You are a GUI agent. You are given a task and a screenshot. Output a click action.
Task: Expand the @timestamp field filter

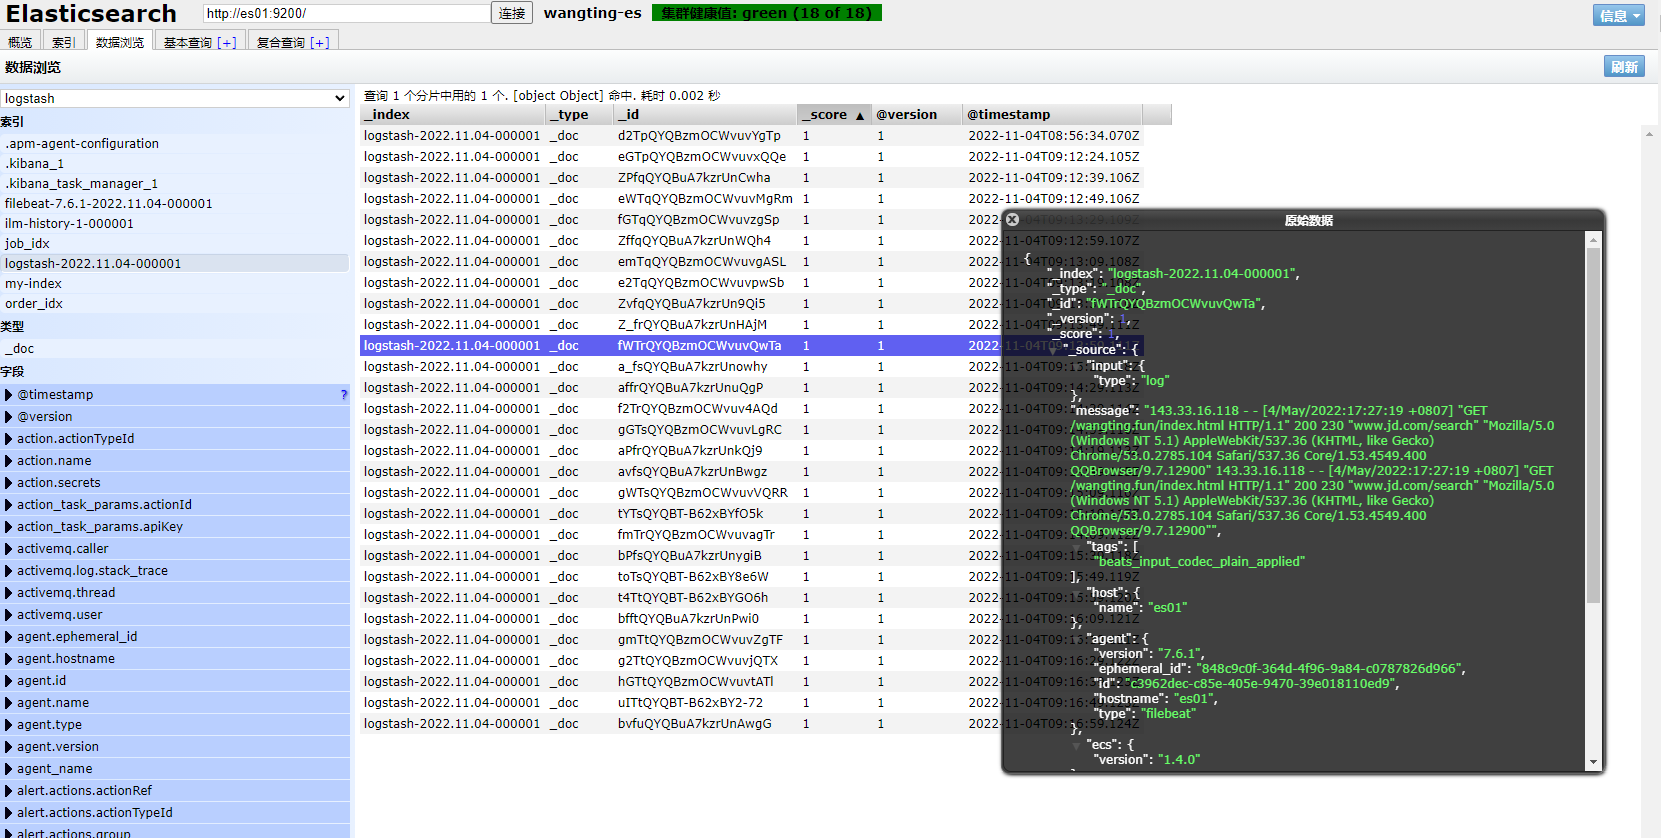pyautogui.click(x=9, y=395)
